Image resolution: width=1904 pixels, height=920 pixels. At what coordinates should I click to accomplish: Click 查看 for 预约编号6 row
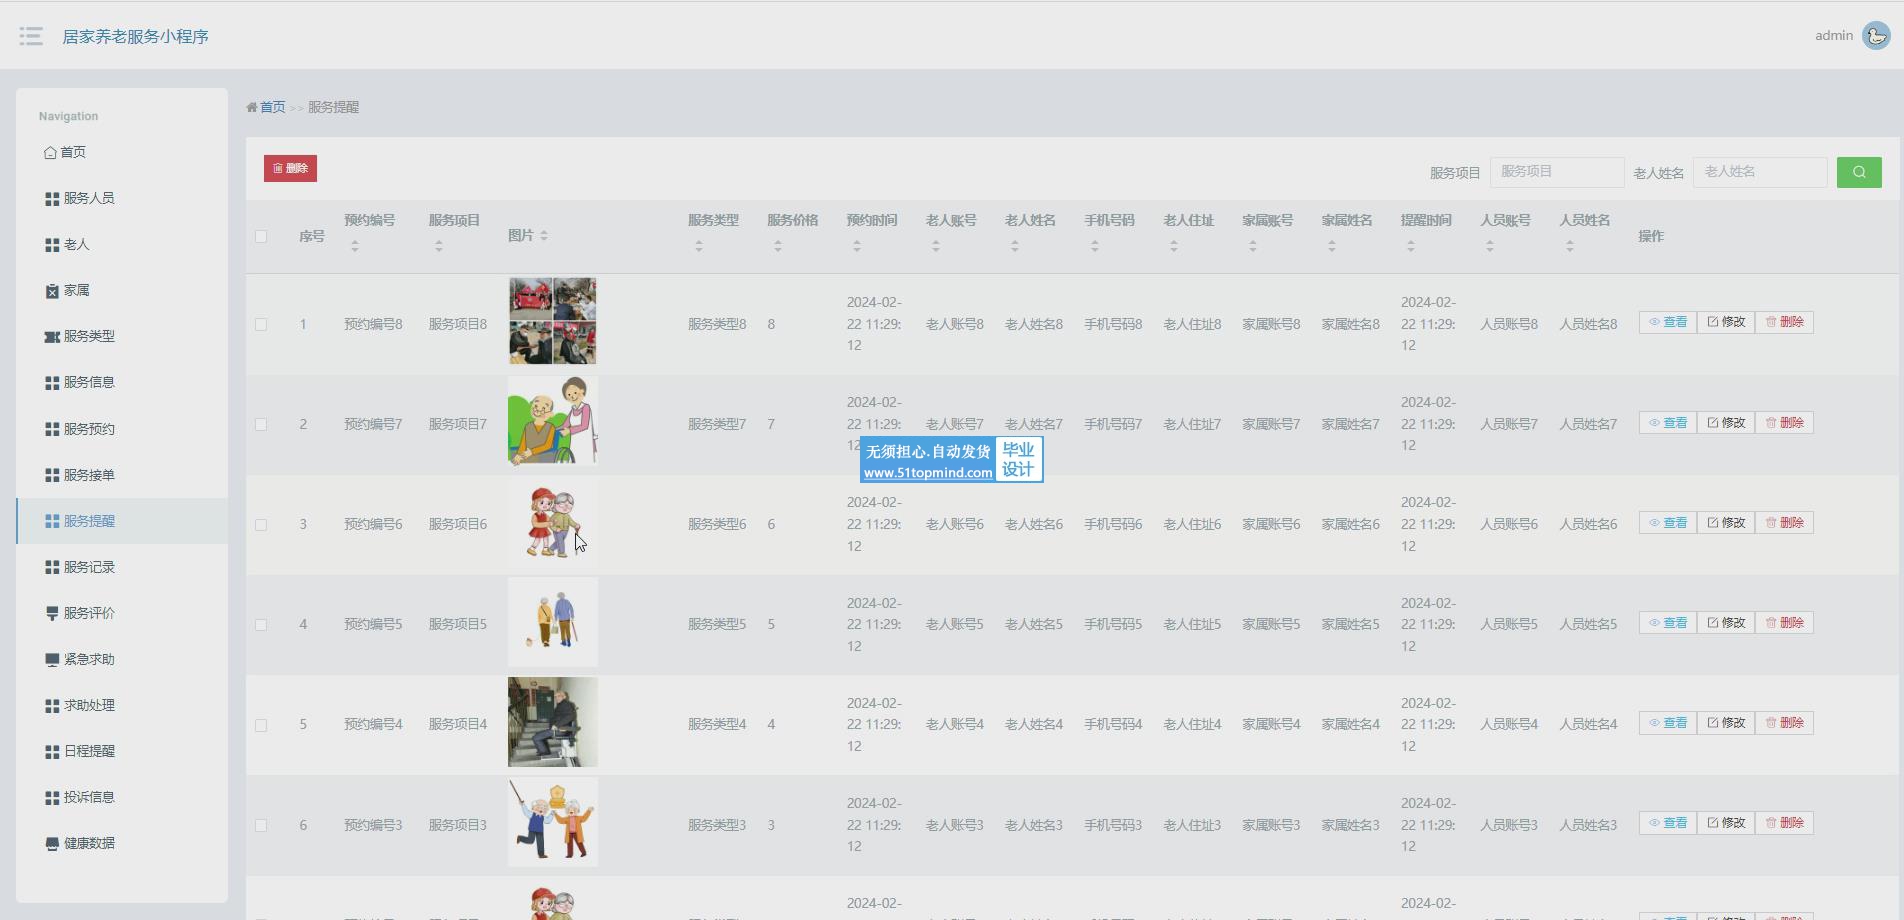tap(1667, 523)
